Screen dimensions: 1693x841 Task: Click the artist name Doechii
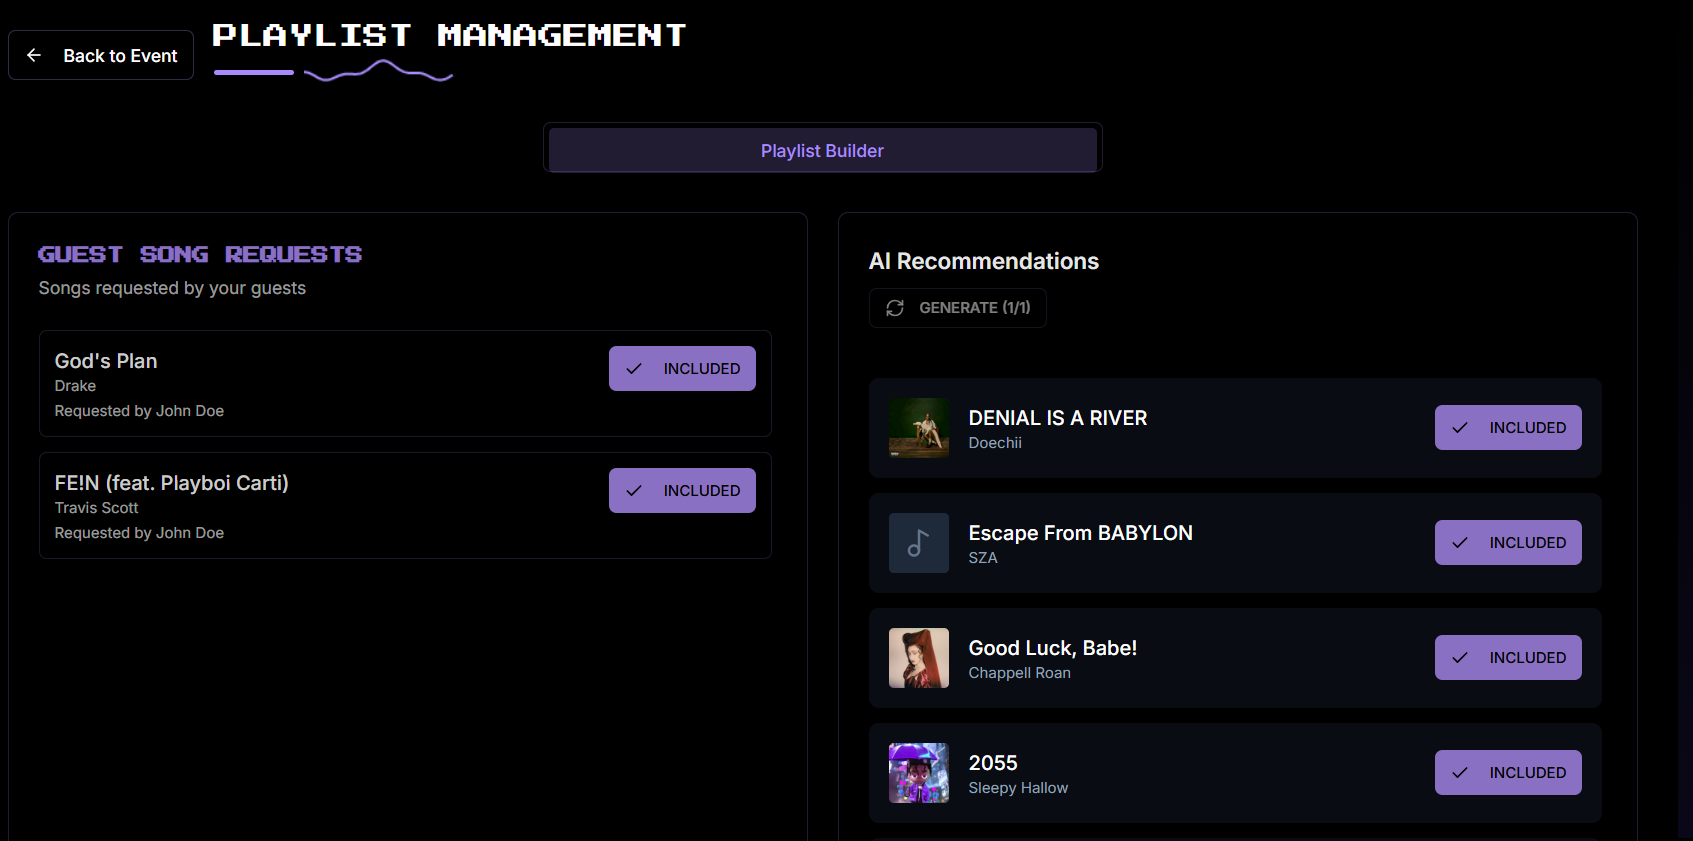pyautogui.click(x=995, y=443)
